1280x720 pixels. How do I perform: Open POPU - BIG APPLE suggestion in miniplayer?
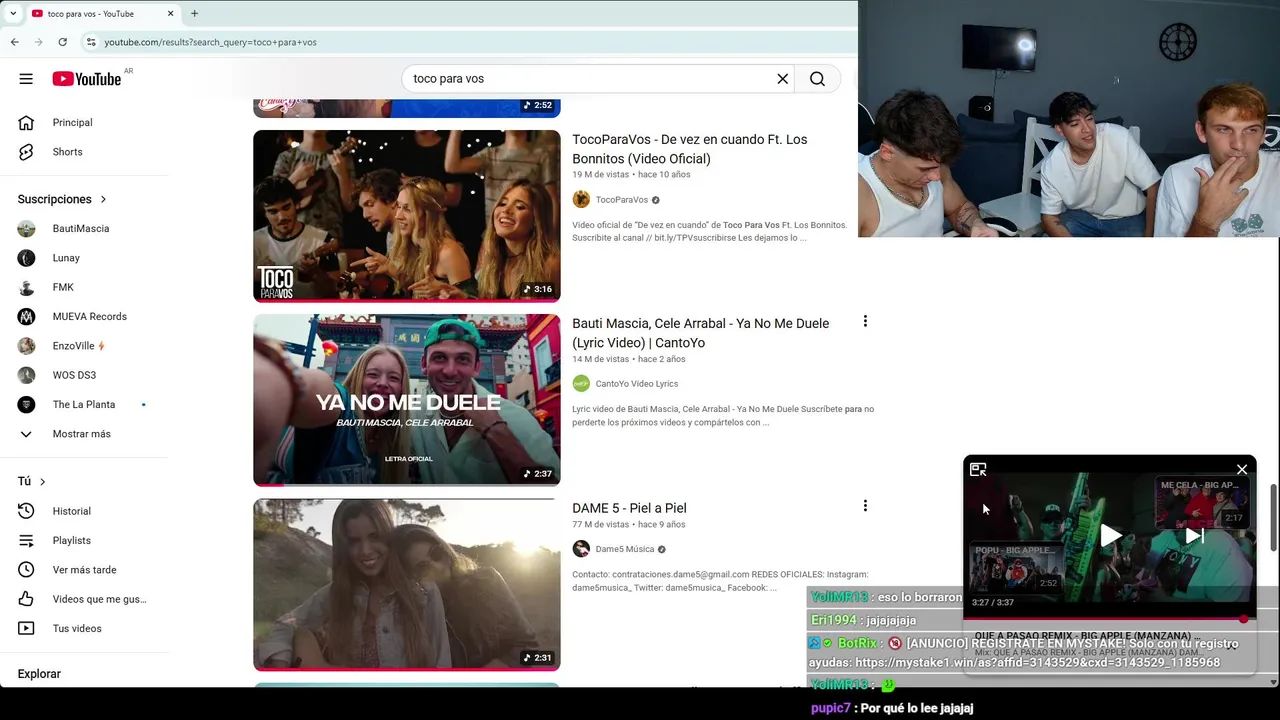(x=1017, y=569)
